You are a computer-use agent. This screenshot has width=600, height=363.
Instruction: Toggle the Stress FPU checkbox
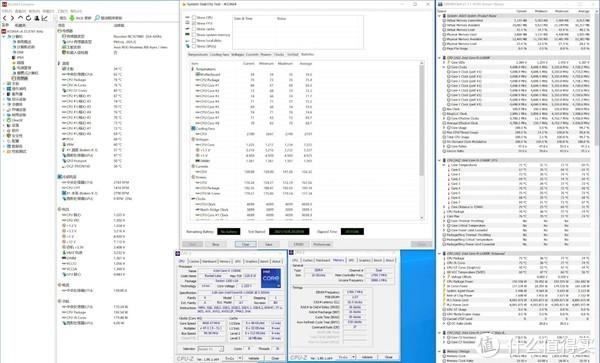coord(194,23)
